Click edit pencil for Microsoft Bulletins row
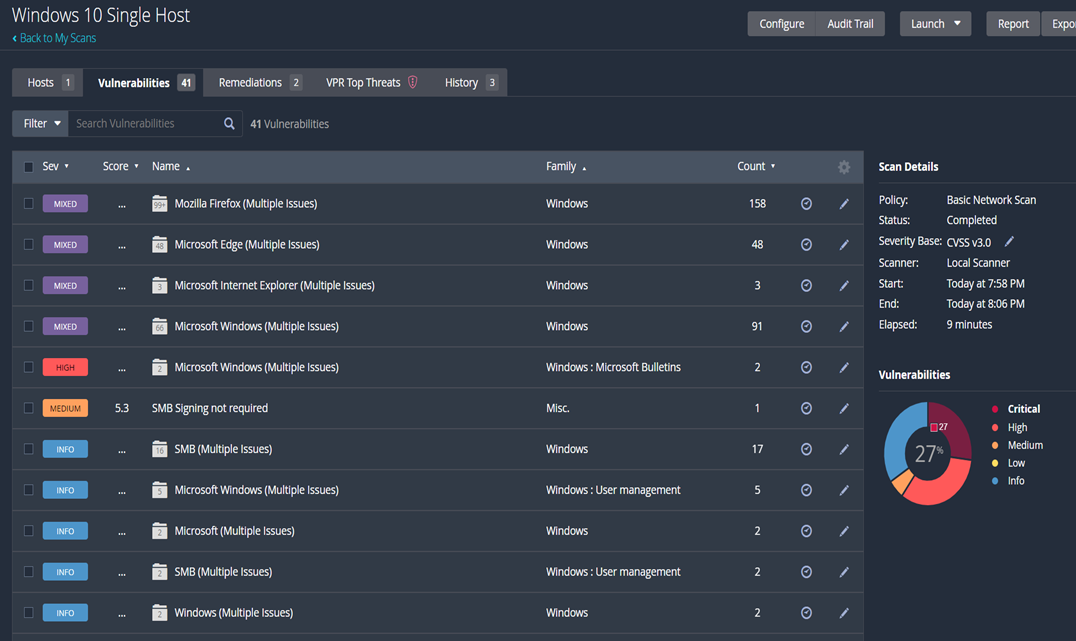Screen dimensions: 1076x641 844,367
